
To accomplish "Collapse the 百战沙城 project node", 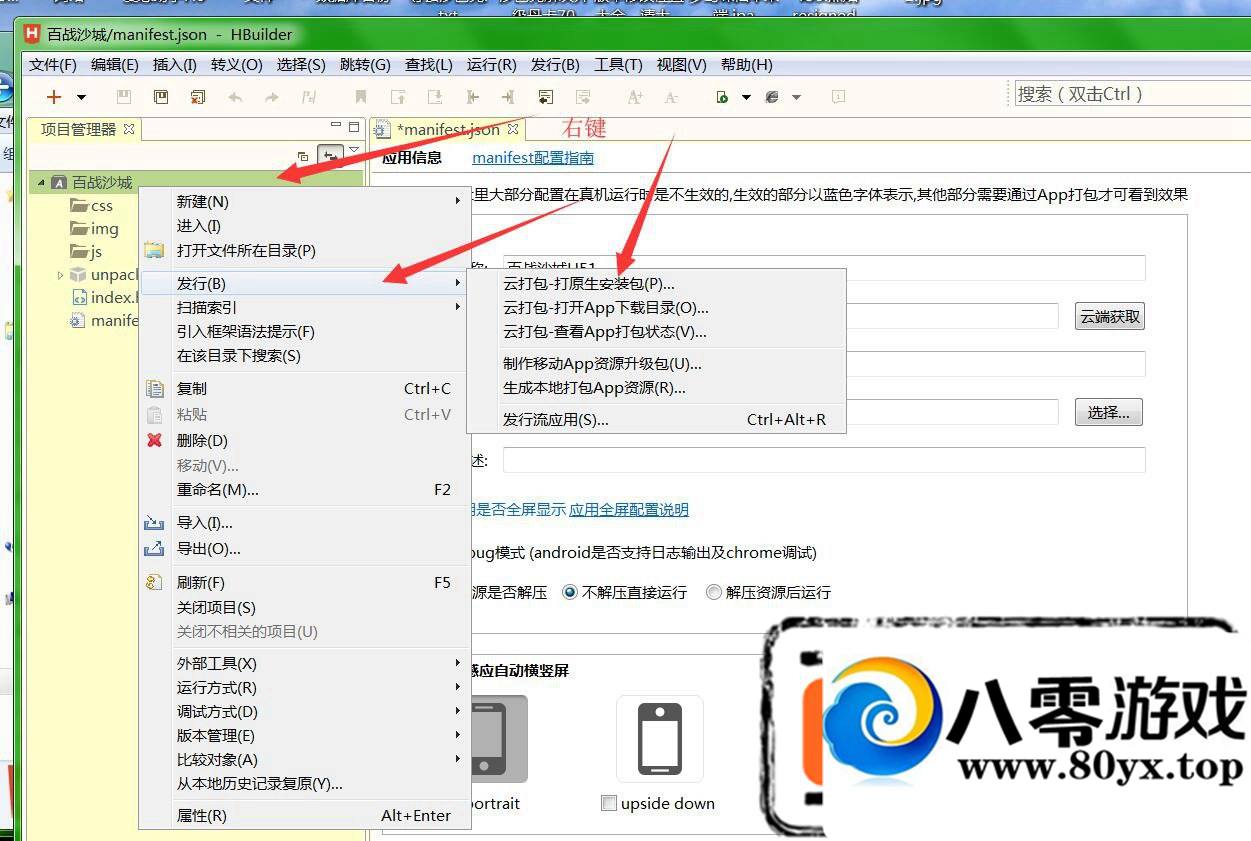I will click(41, 183).
